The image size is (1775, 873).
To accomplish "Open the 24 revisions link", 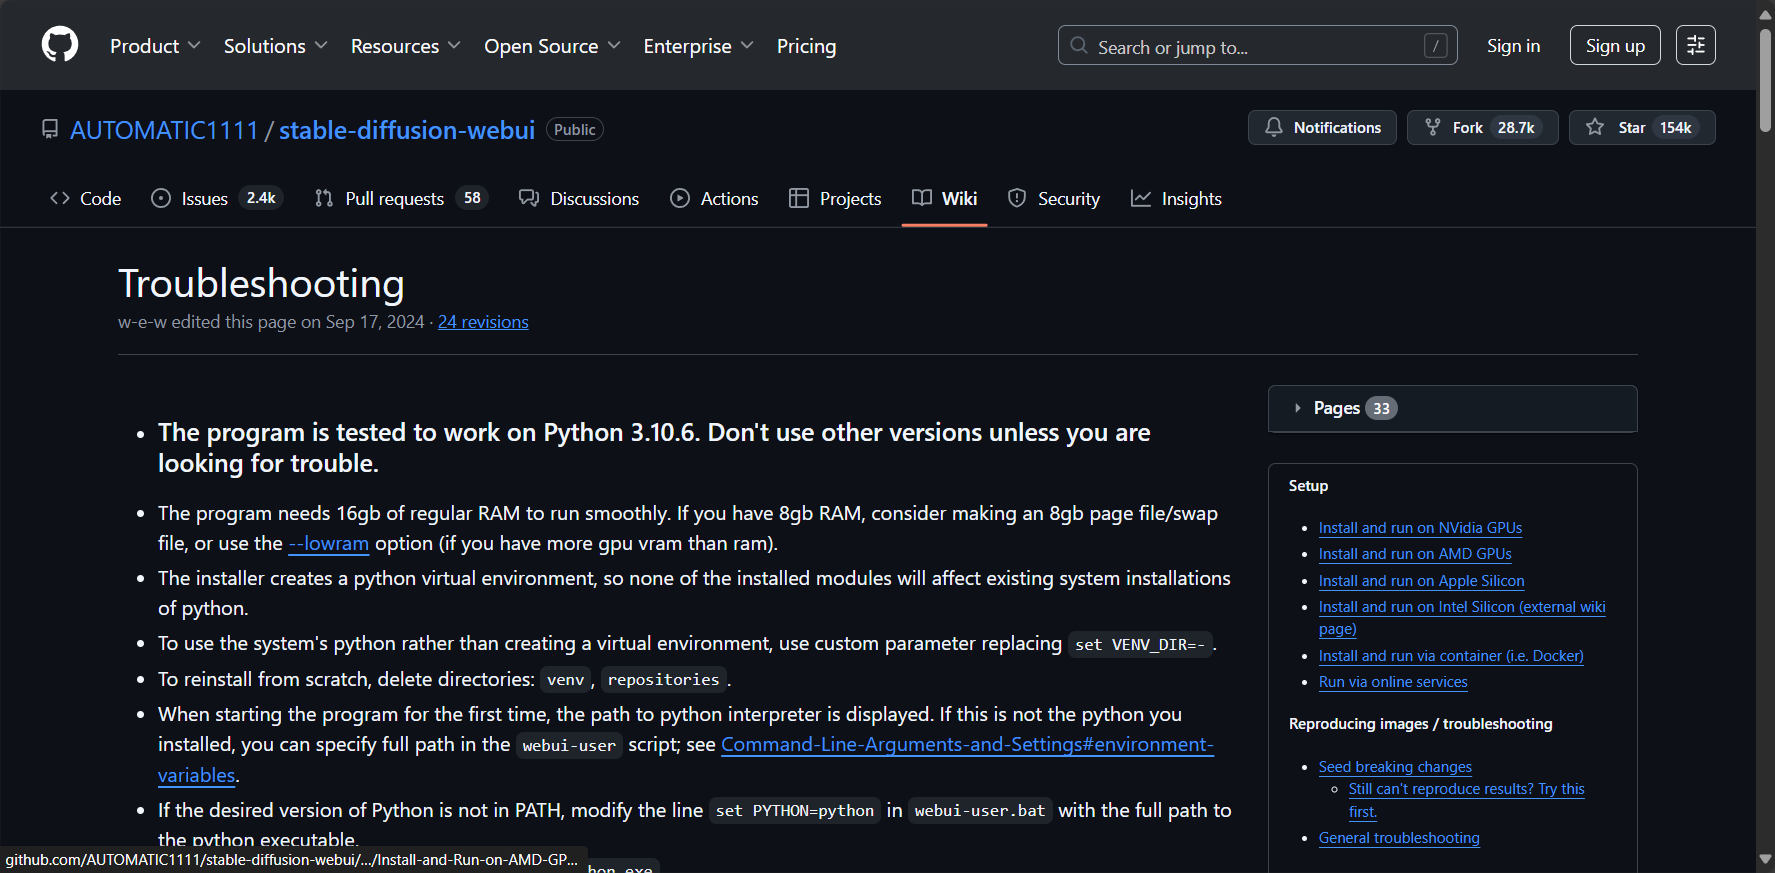I will [x=483, y=322].
